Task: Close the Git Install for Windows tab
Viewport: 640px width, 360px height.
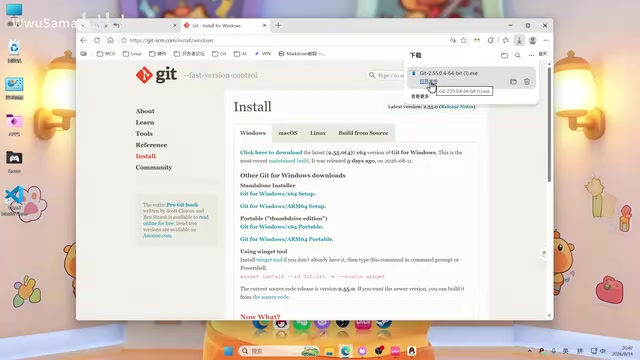Action: tap(264, 25)
